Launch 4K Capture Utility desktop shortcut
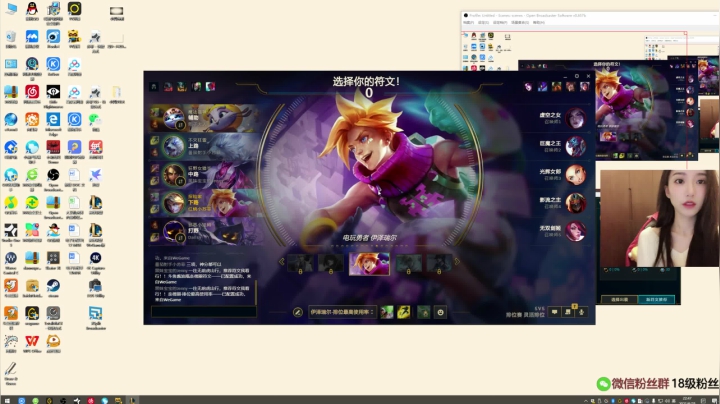 pos(96,263)
